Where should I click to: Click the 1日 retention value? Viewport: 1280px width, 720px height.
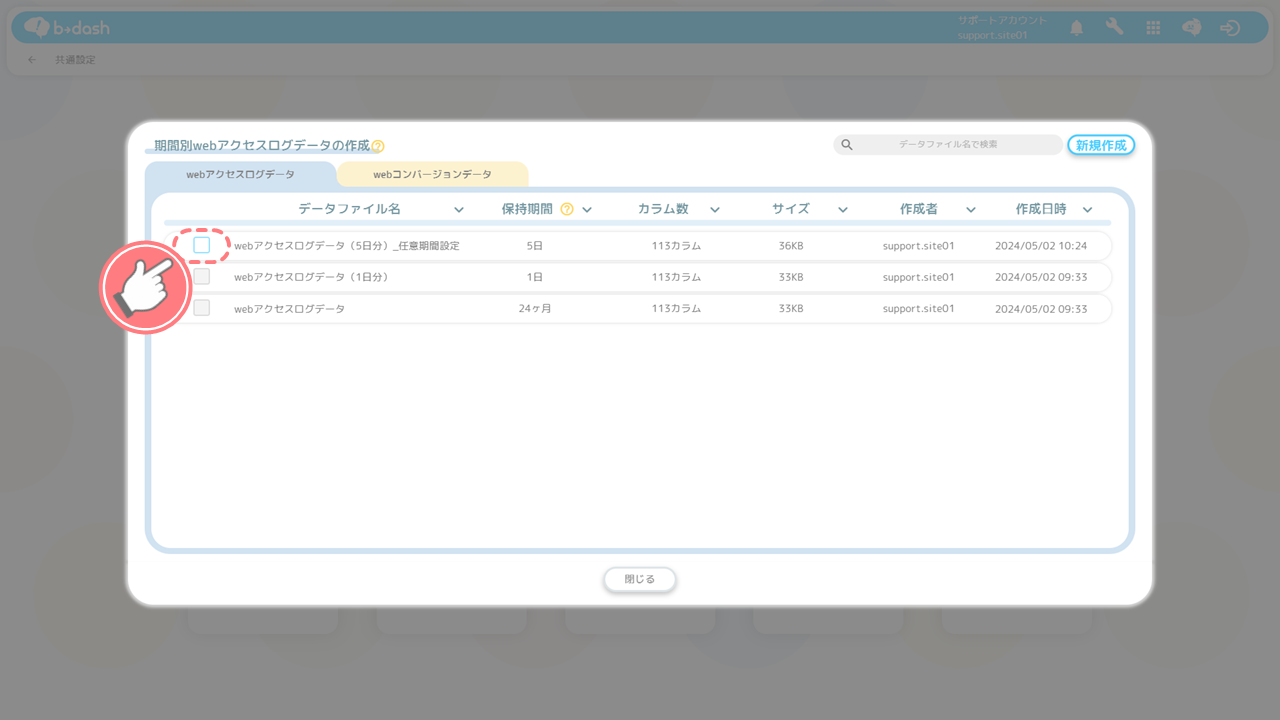click(x=535, y=277)
